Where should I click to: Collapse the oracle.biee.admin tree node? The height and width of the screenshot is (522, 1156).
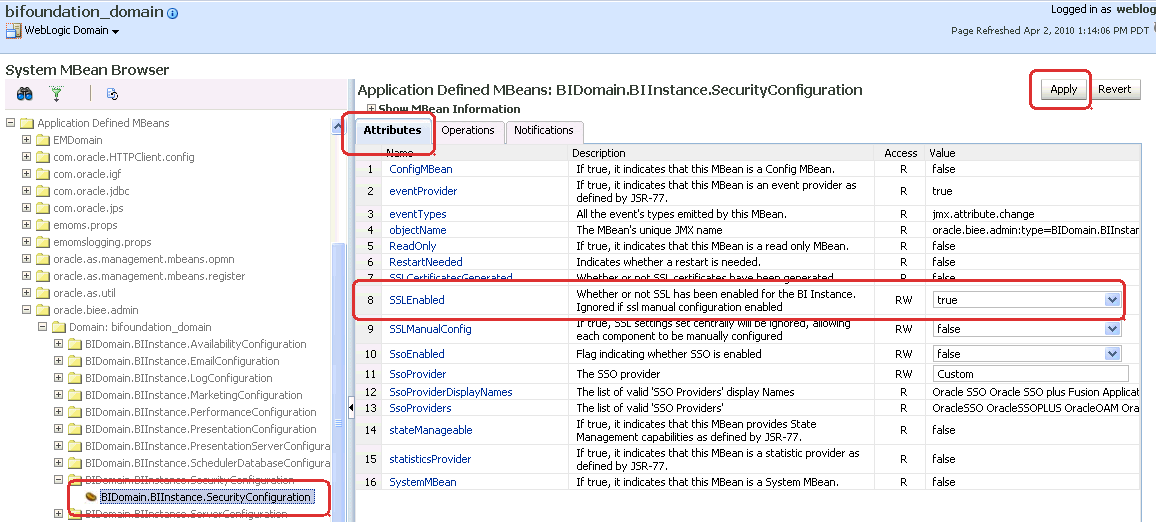(27, 310)
